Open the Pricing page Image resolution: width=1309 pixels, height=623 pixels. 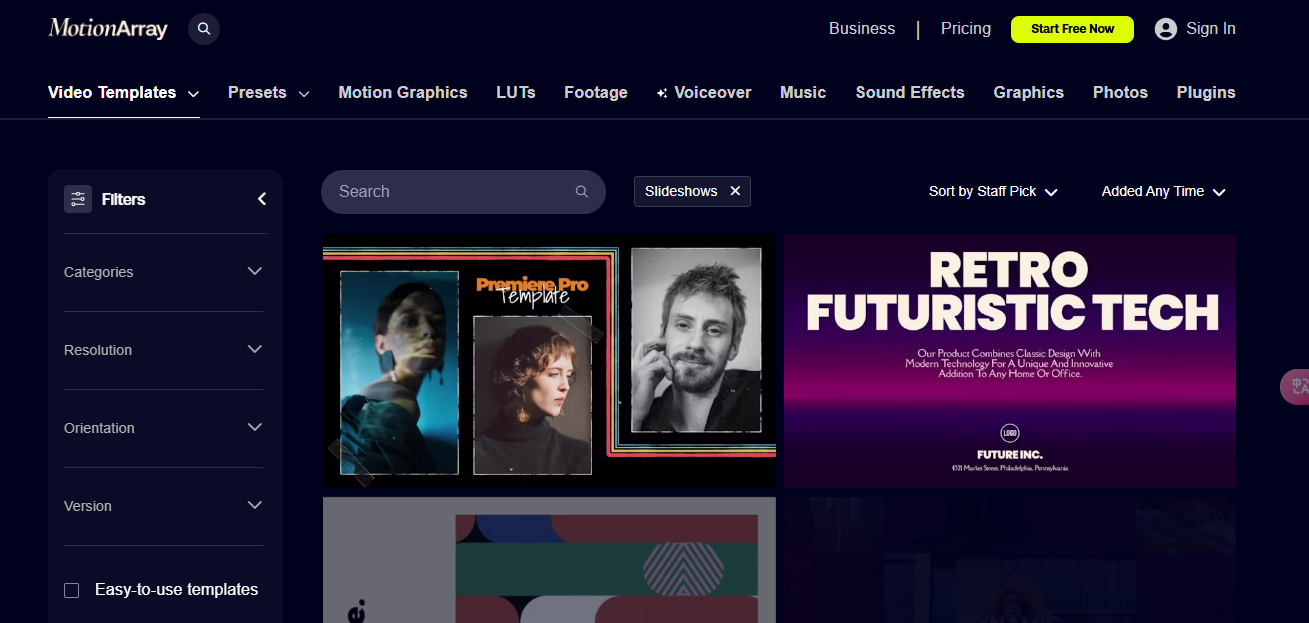click(965, 28)
